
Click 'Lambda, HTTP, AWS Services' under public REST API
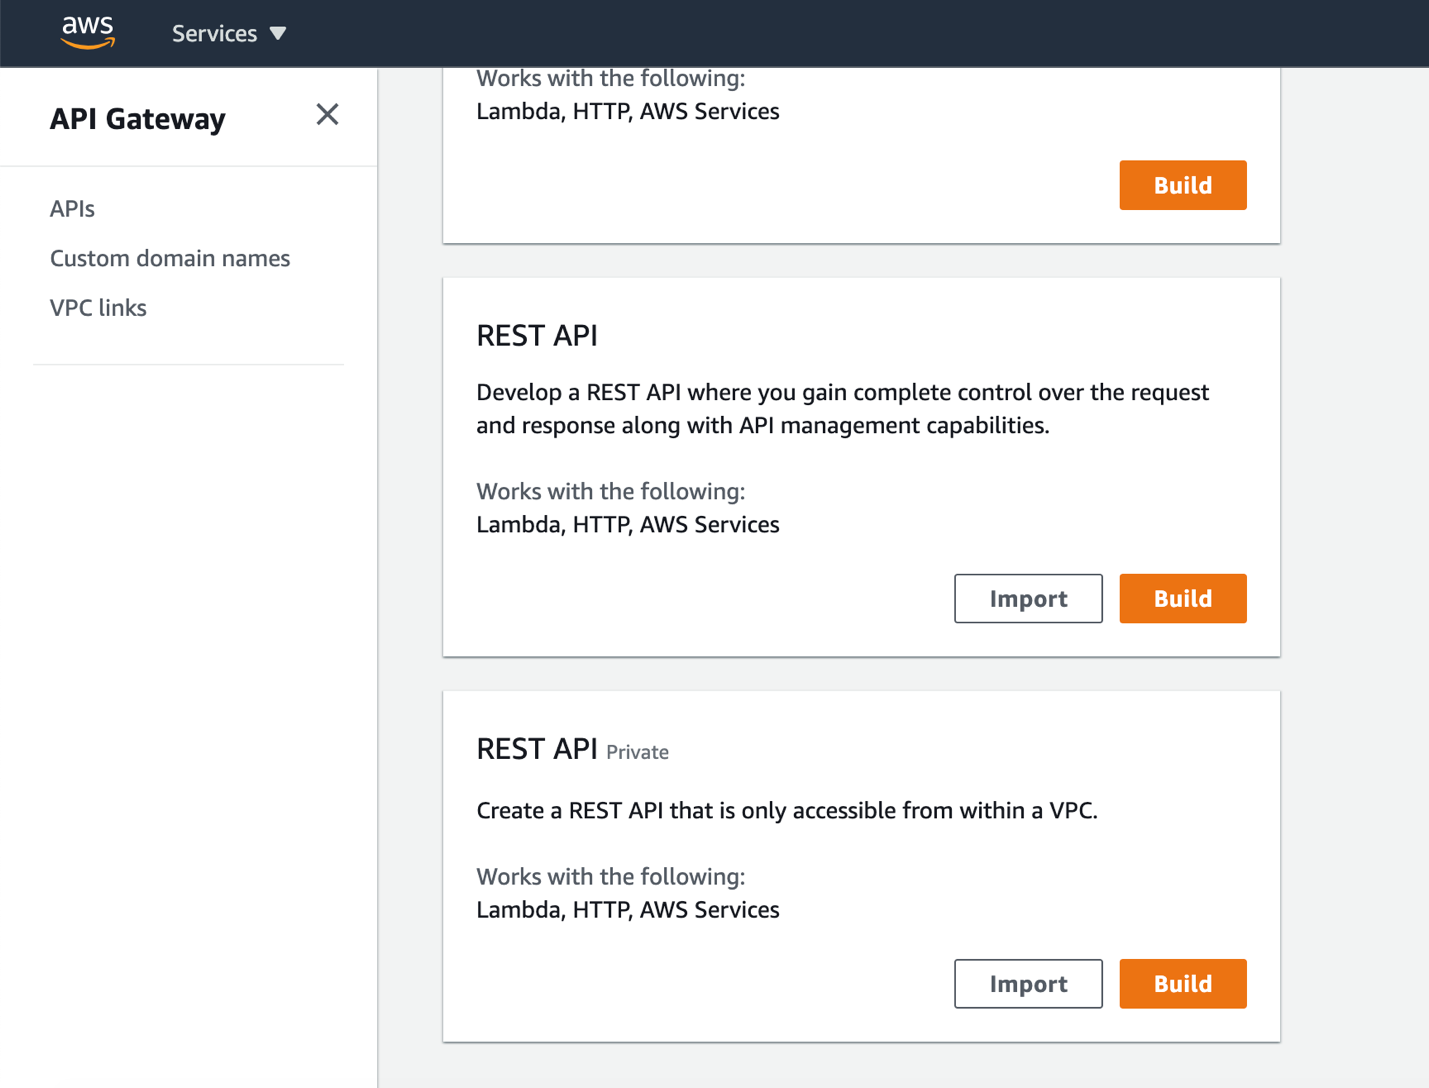coord(627,525)
